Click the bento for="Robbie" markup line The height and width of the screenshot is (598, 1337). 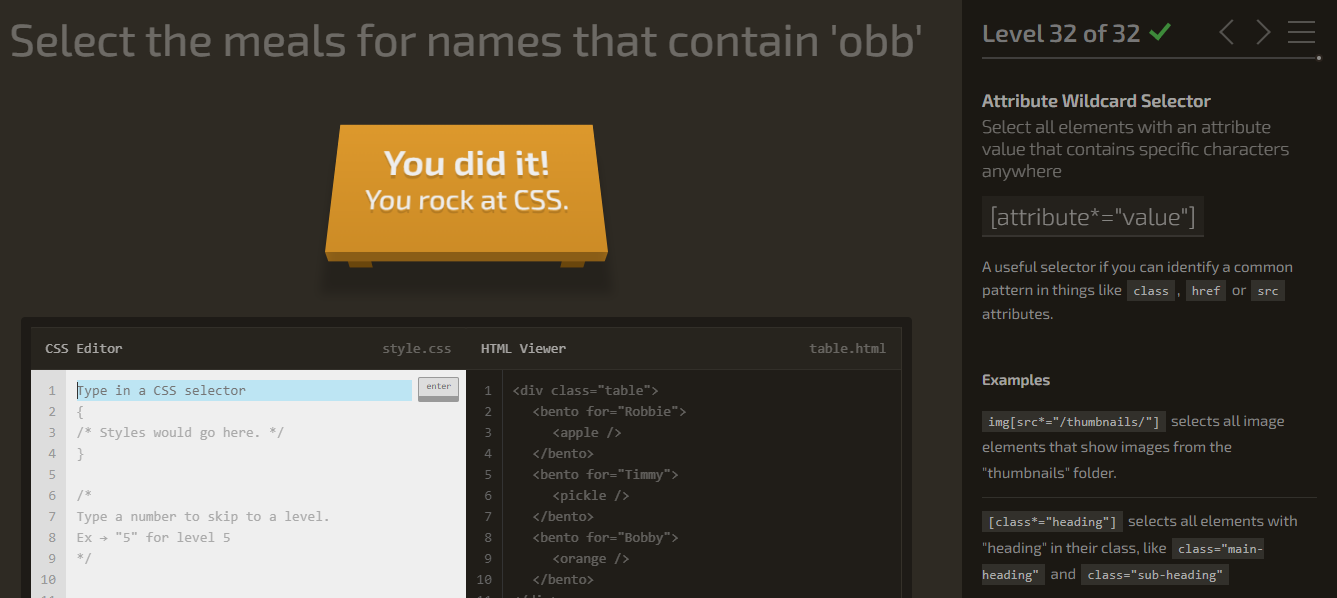tap(610, 411)
